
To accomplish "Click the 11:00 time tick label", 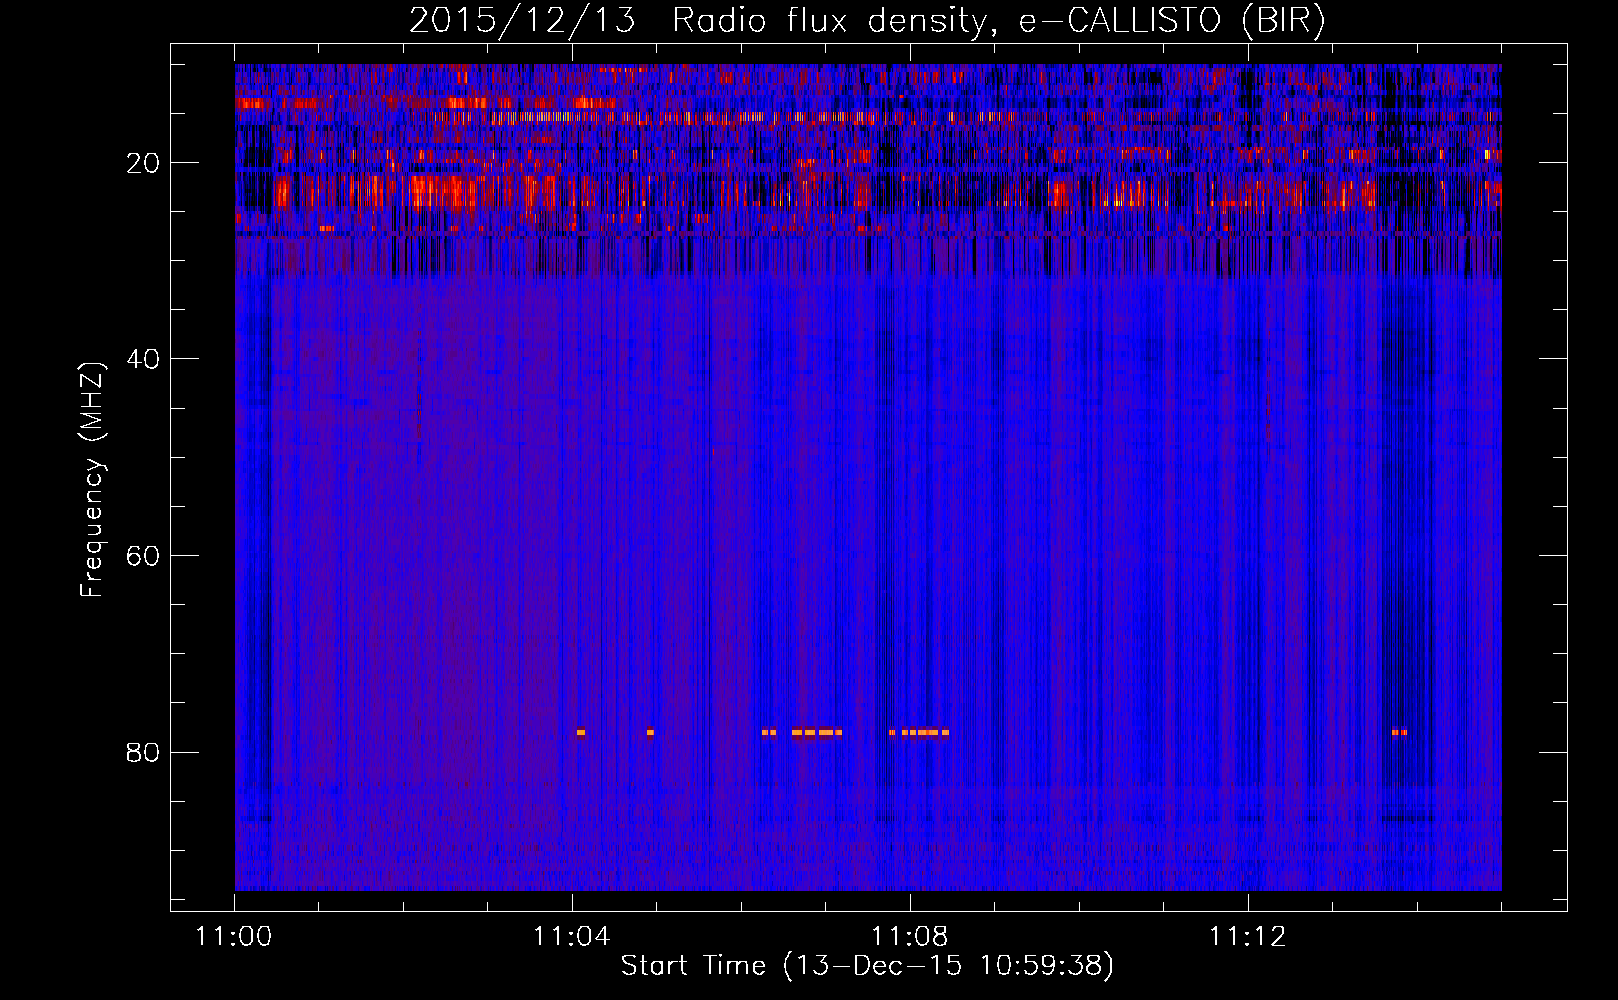I will coord(234,937).
